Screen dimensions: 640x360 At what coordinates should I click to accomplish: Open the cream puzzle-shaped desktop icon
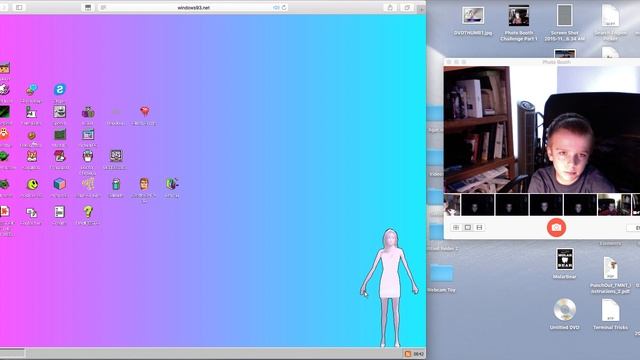point(88,184)
